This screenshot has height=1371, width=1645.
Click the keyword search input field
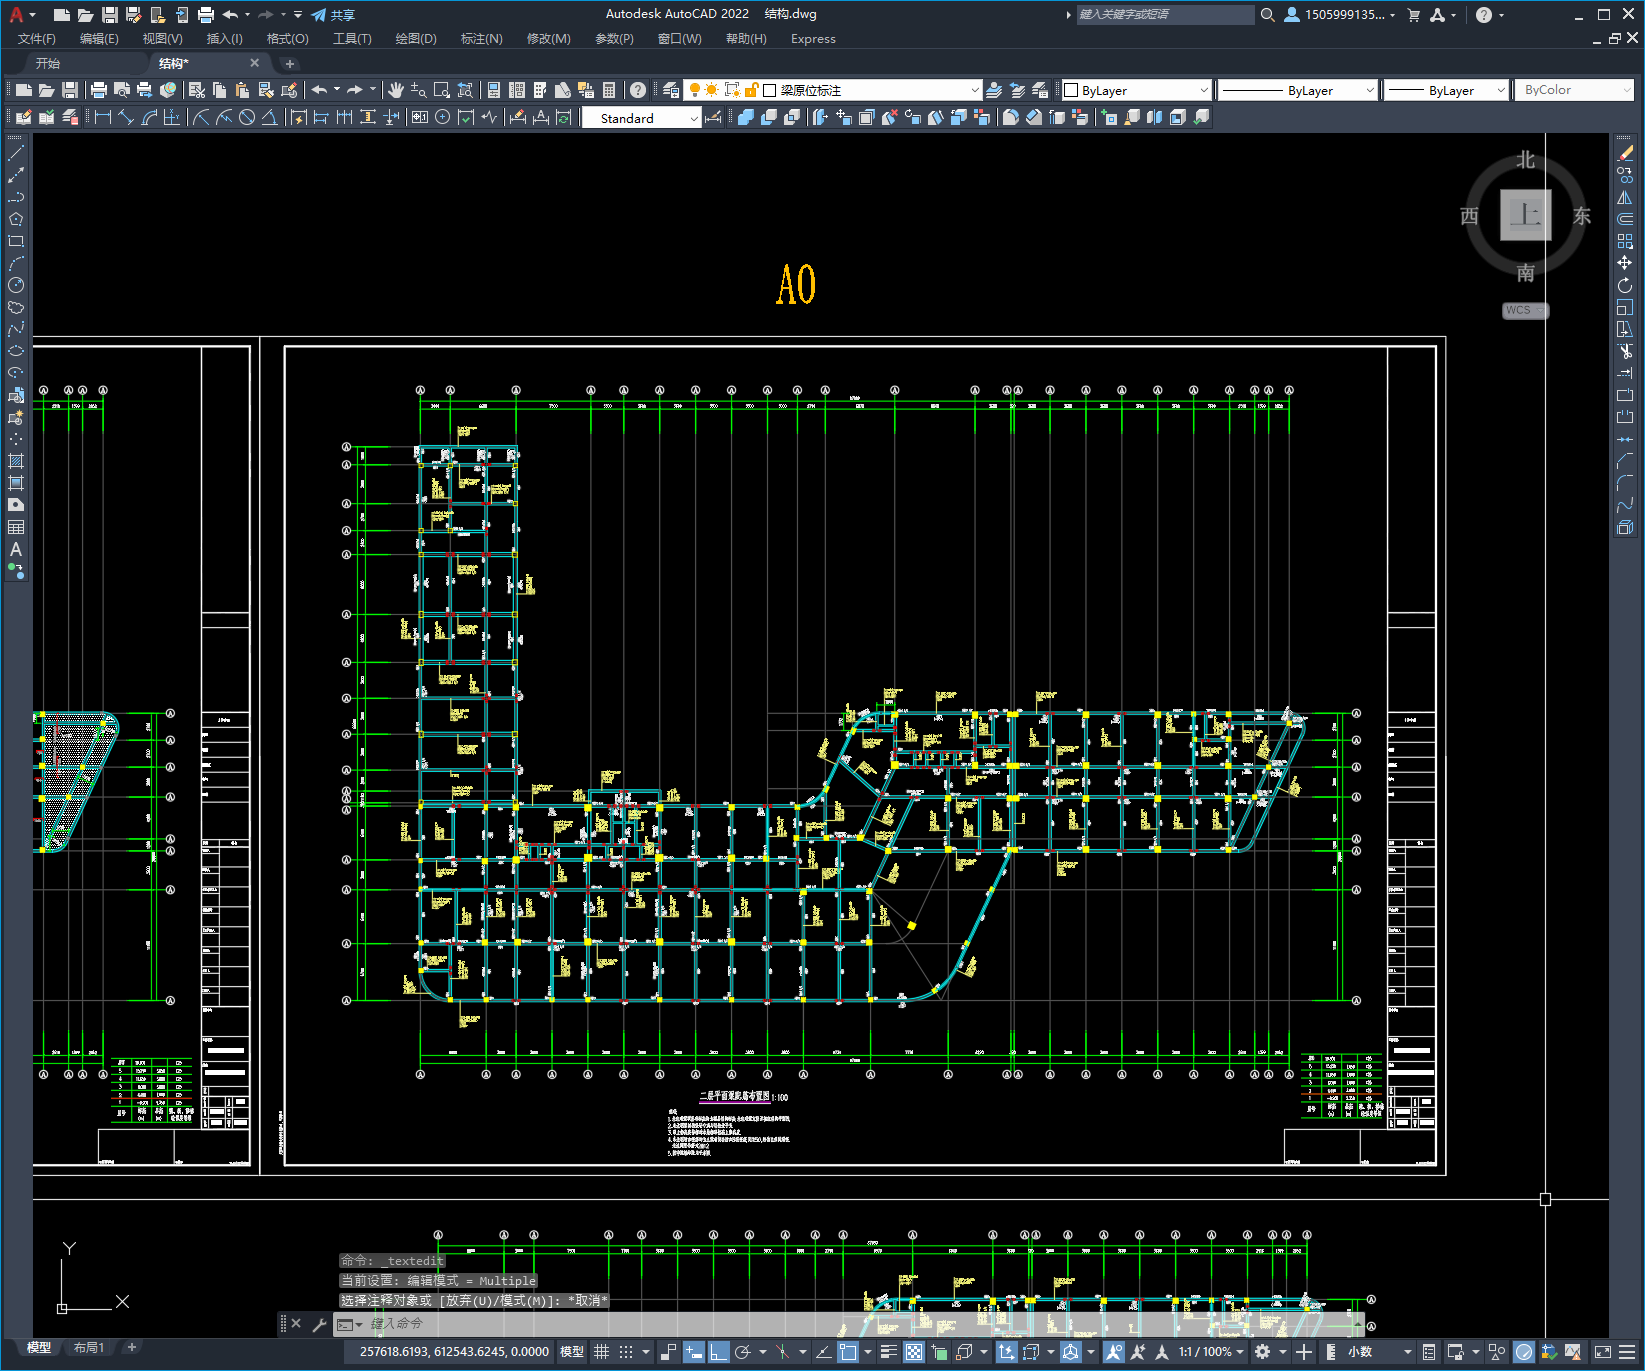1165,15
